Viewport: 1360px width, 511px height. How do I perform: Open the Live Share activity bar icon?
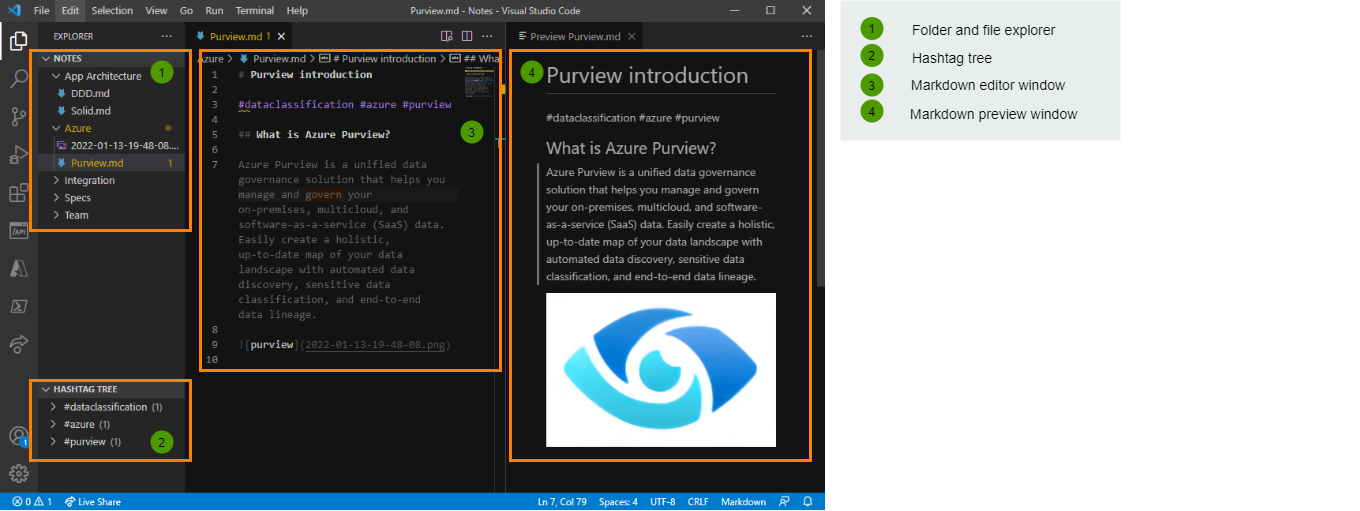tap(18, 344)
